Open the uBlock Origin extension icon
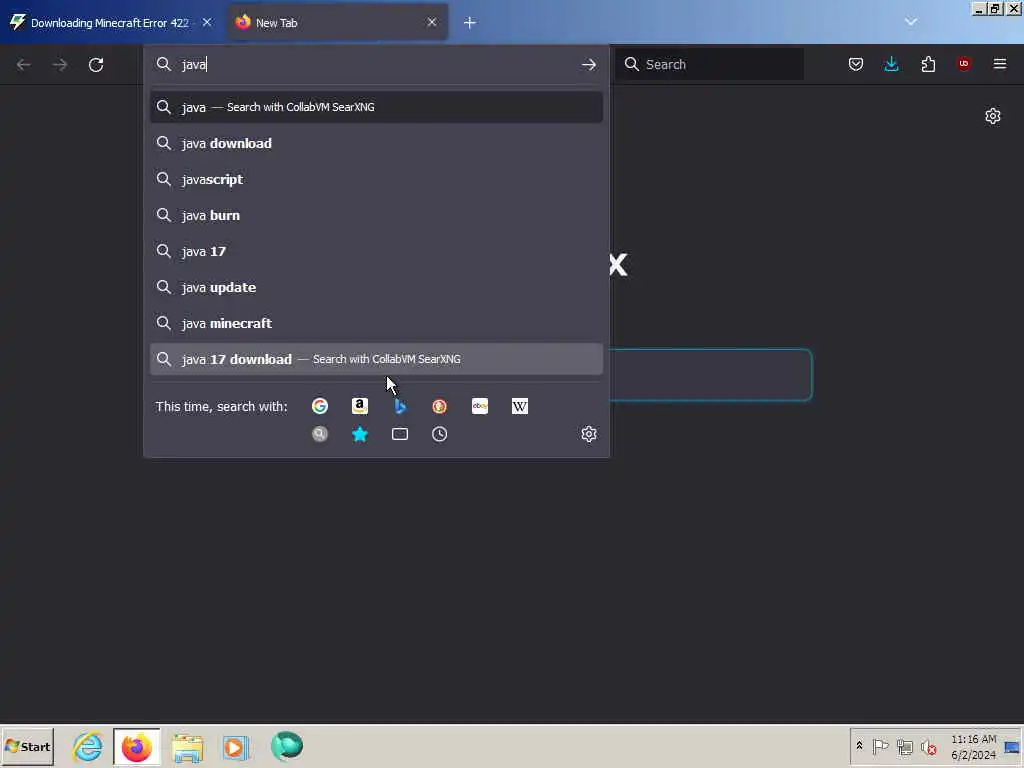Image resolution: width=1024 pixels, height=768 pixels. point(964,64)
